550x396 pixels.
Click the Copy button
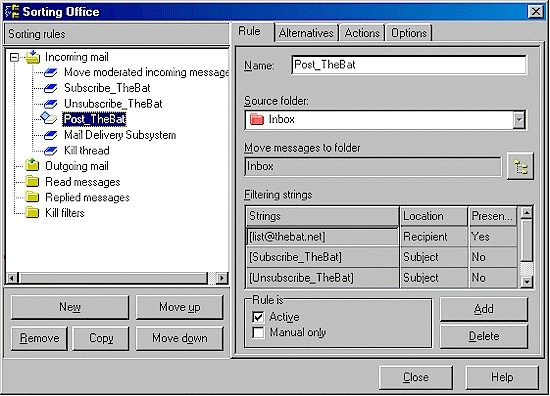[101, 338]
